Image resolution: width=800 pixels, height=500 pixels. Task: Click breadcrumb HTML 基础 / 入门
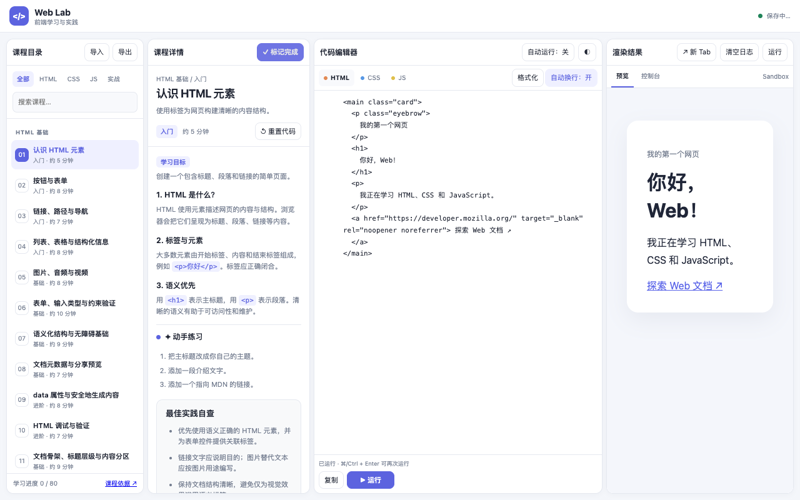[x=181, y=79]
